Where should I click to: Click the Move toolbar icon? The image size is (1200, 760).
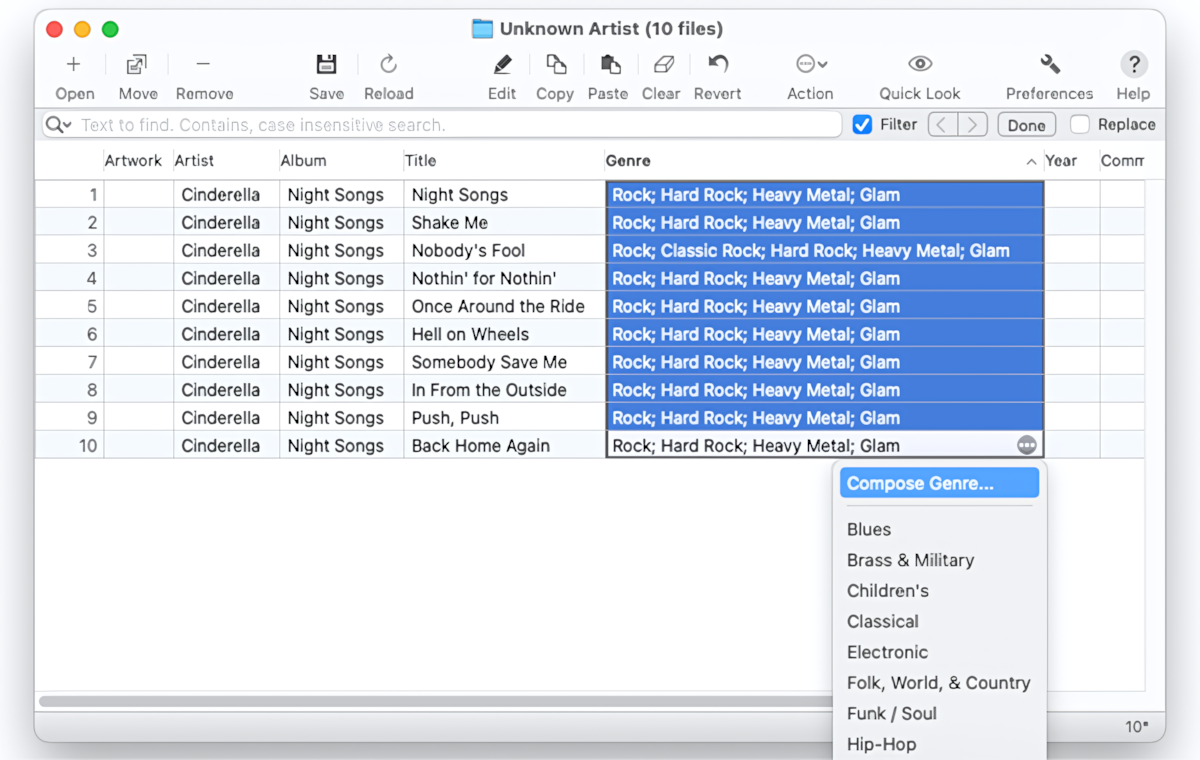137,65
